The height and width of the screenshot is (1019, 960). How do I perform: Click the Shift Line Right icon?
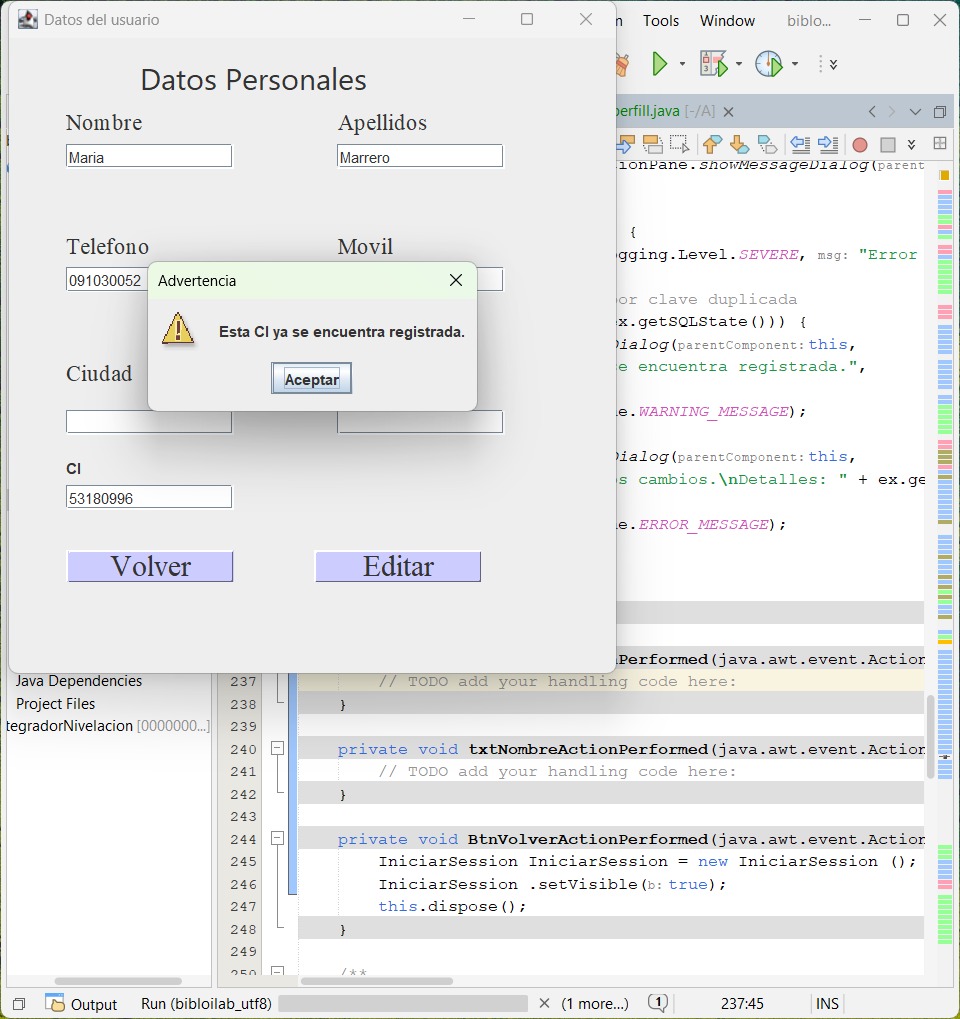[x=827, y=145]
